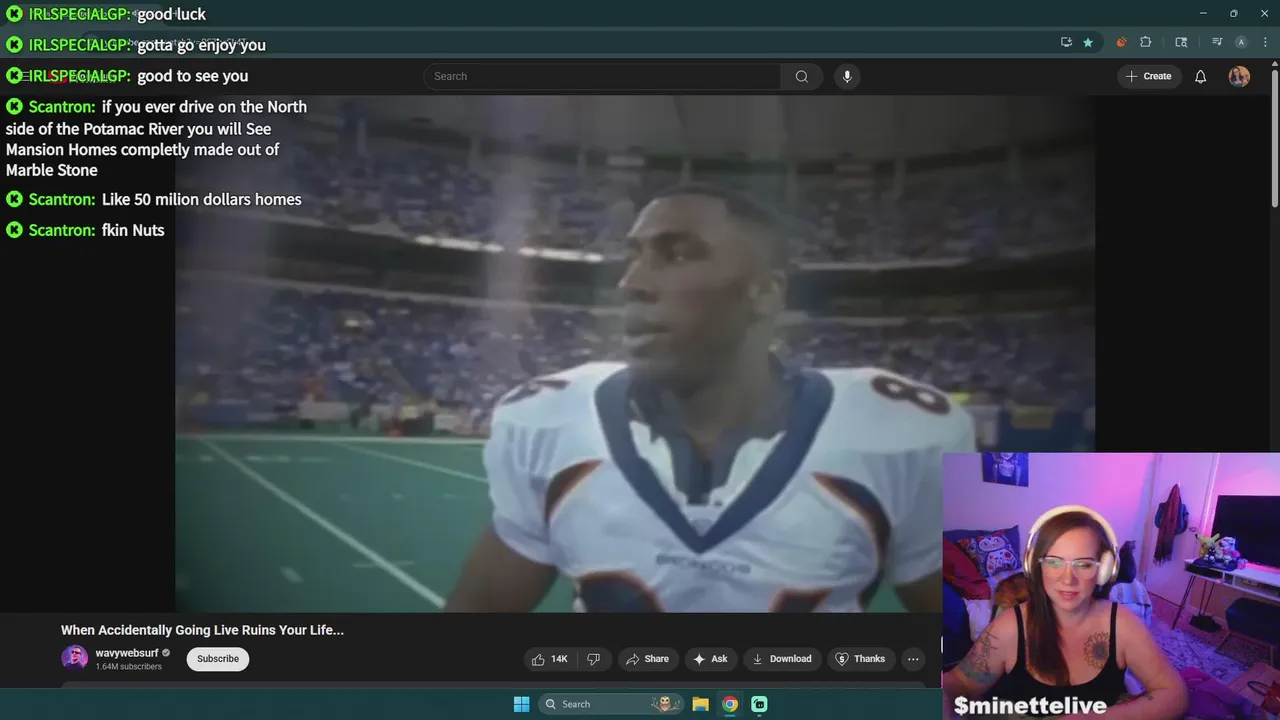Subscribe to wavywebsurf channel
This screenshot has height=720, width=1280.
[218, 659]
